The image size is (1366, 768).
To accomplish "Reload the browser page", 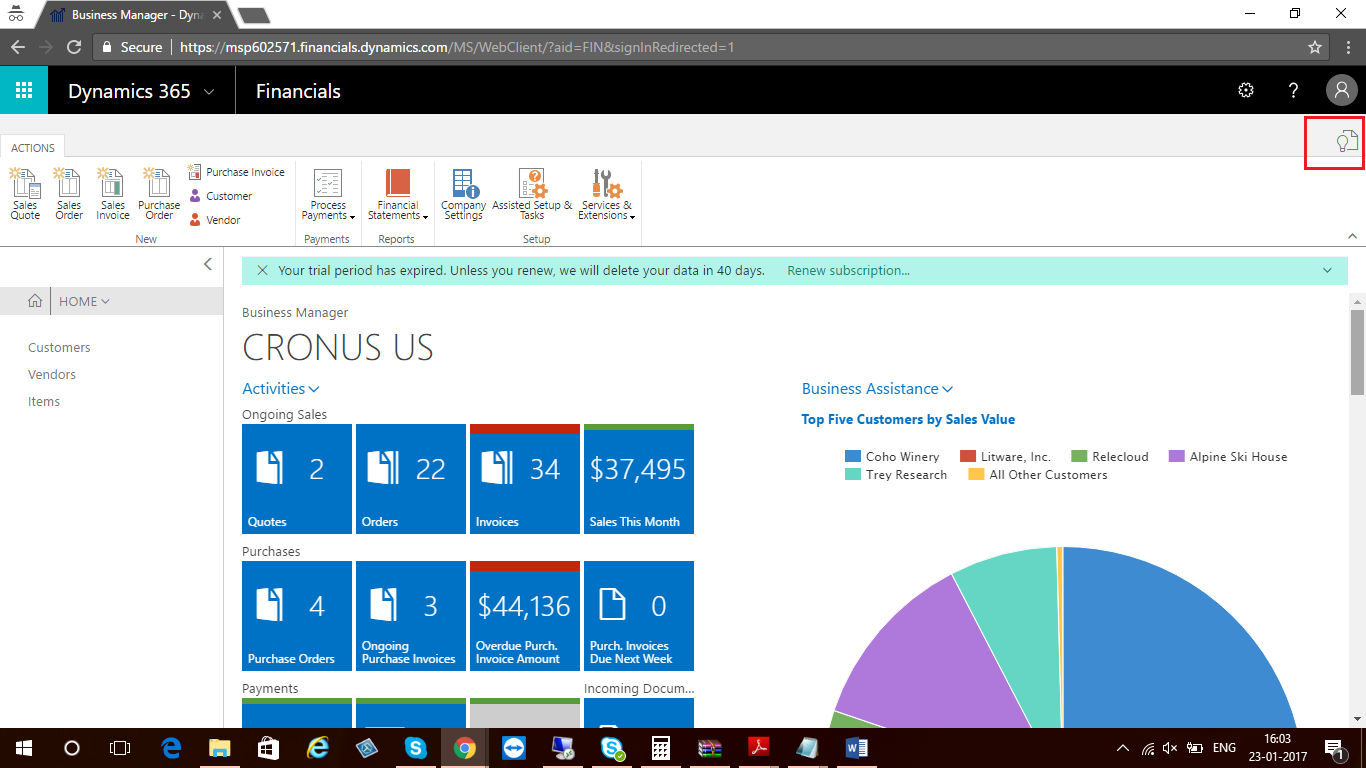I will click(x=74, y=47).
